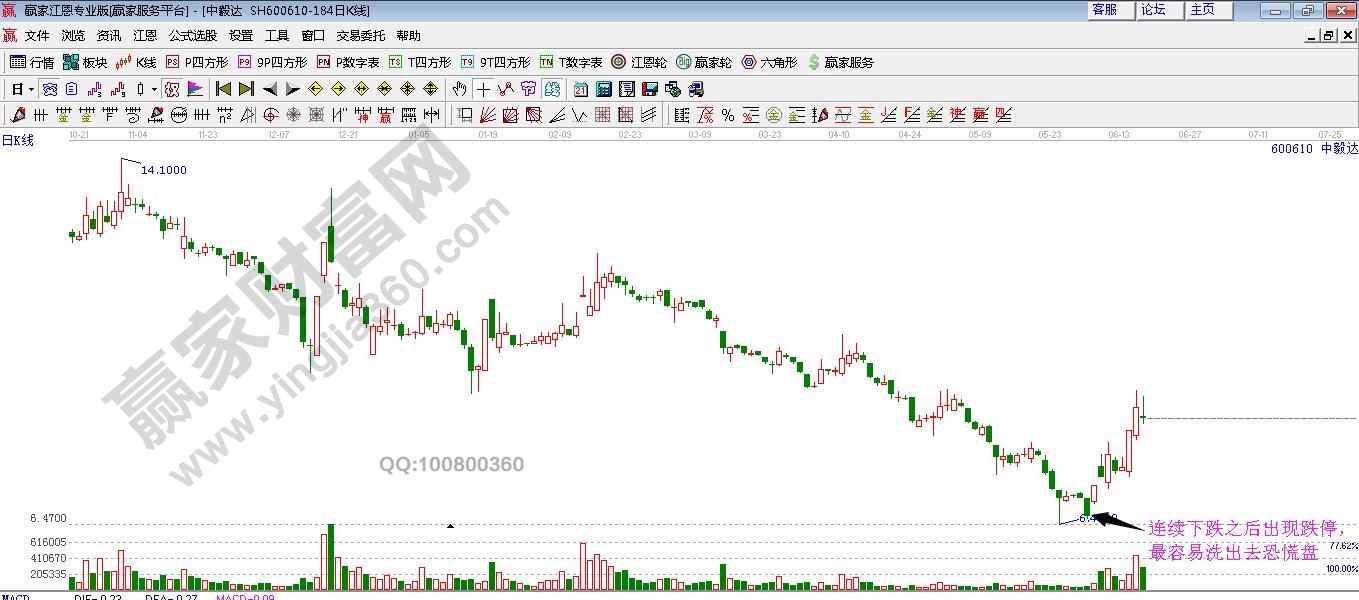The image size is (1359, 600).
Task: Click the calculator icon in toolbar
Action: [x=603, y=89]
